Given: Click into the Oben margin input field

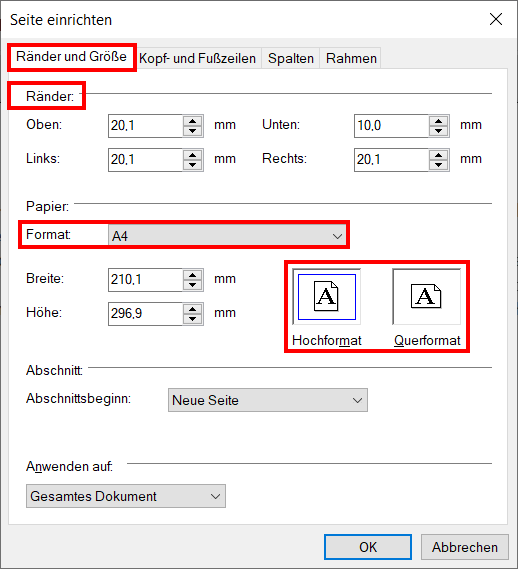Looking at the screenshot, I should coord(146,126).
